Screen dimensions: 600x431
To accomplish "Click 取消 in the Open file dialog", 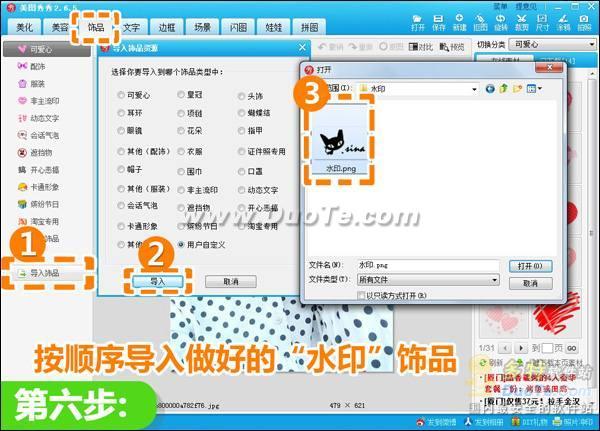I will pos(530,284).
